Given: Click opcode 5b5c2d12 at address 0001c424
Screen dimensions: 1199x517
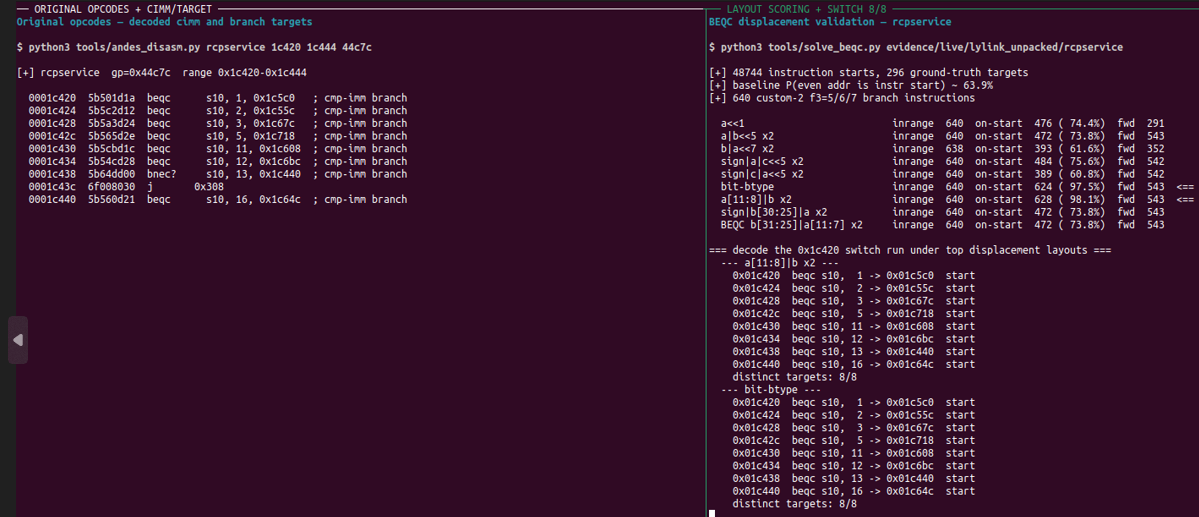Looking at the screenshot, I should click(112, 111).
